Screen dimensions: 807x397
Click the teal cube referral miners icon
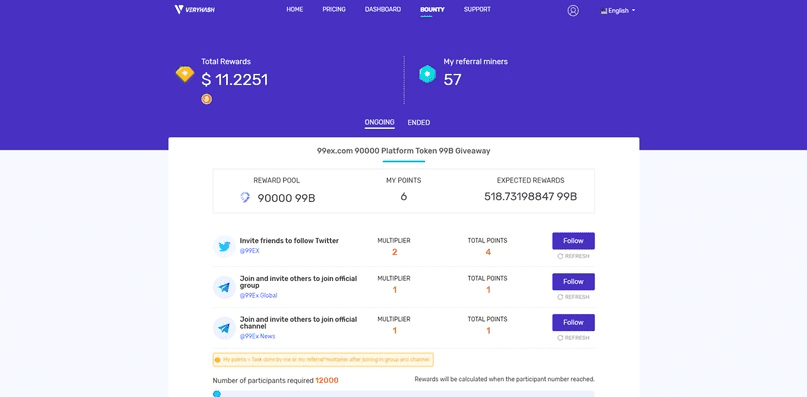coord(427,74)
